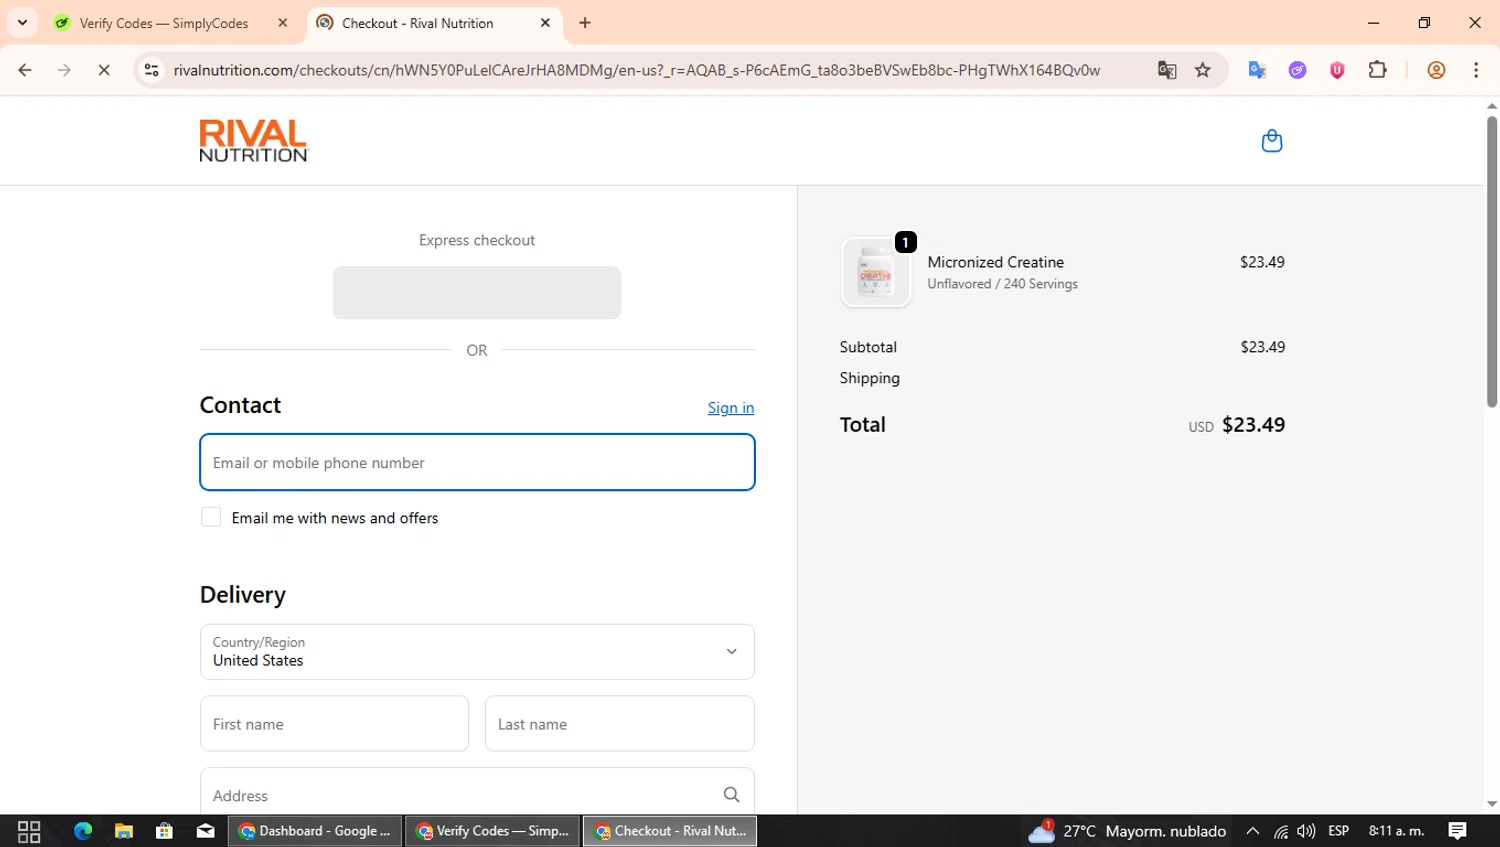Image resolution: width=1500 pixels, height=847 pixels.
Task: Click the Express checkout placeholder button
Action: pos(477,293)
